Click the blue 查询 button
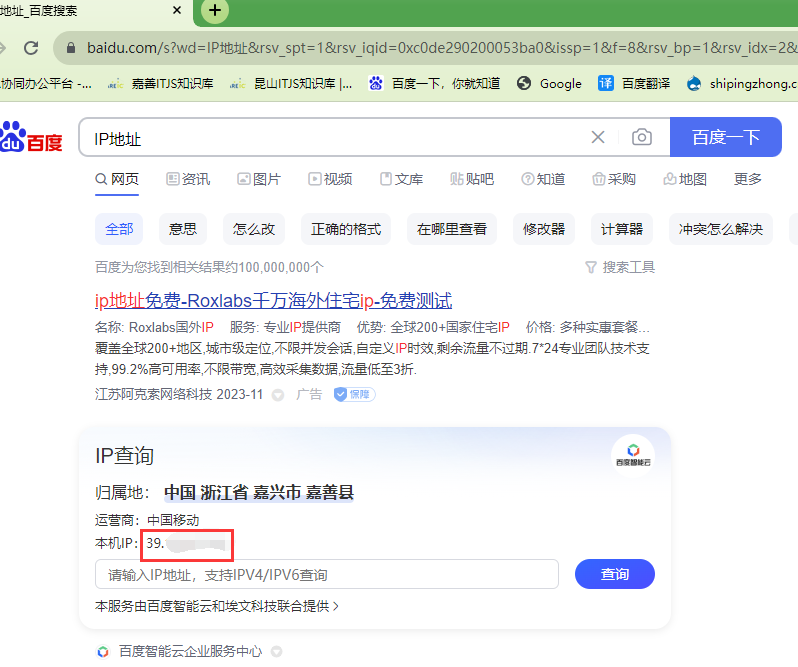 tap(615, 574)
